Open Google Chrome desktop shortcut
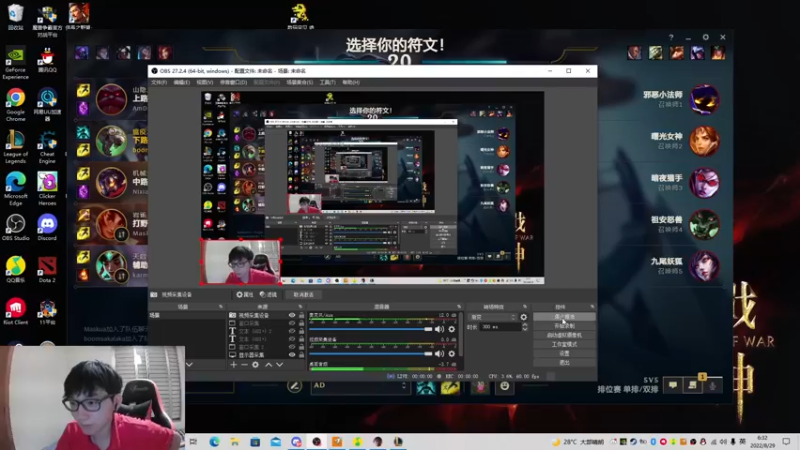Image resolution: width=800 pixels, height=450 pixels. pyautogui.click(x=15, y=104)
